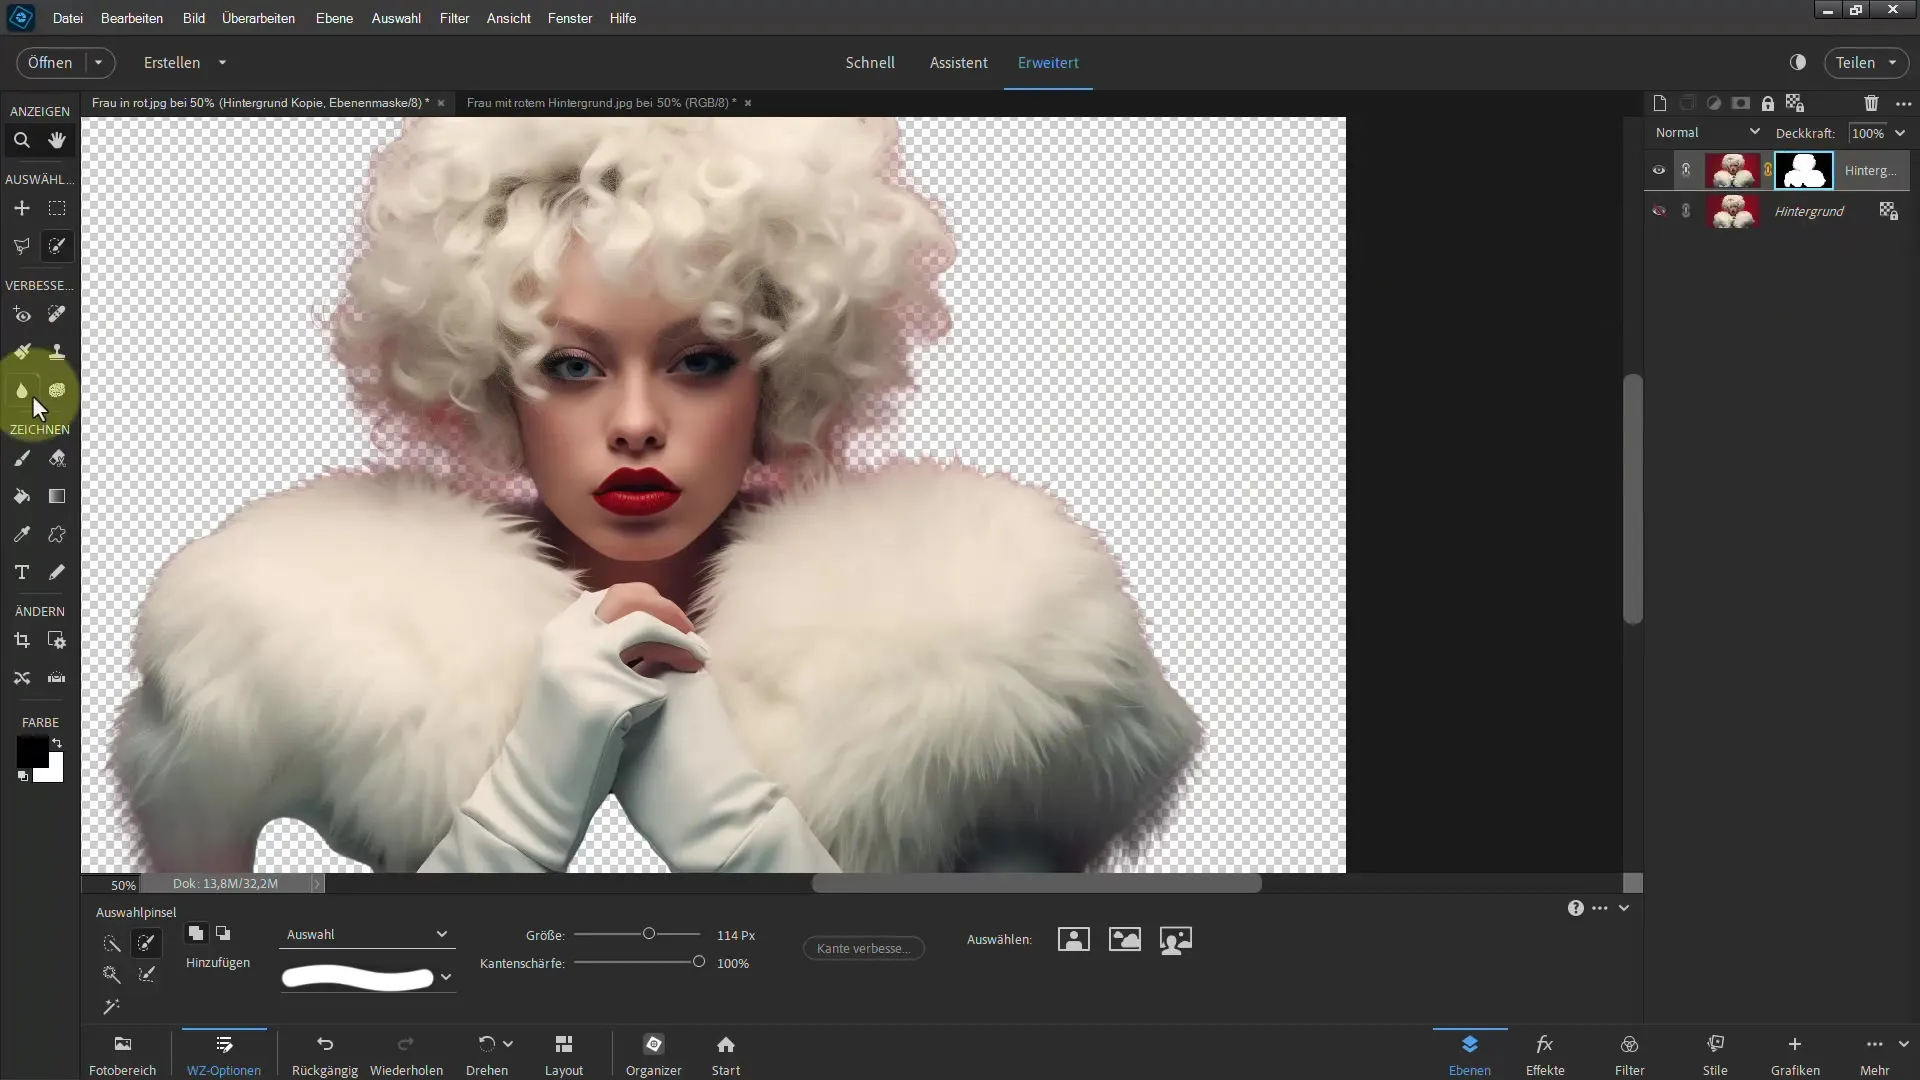
Task: Expand the Drehen arrow options
Action: (508, 1044)
